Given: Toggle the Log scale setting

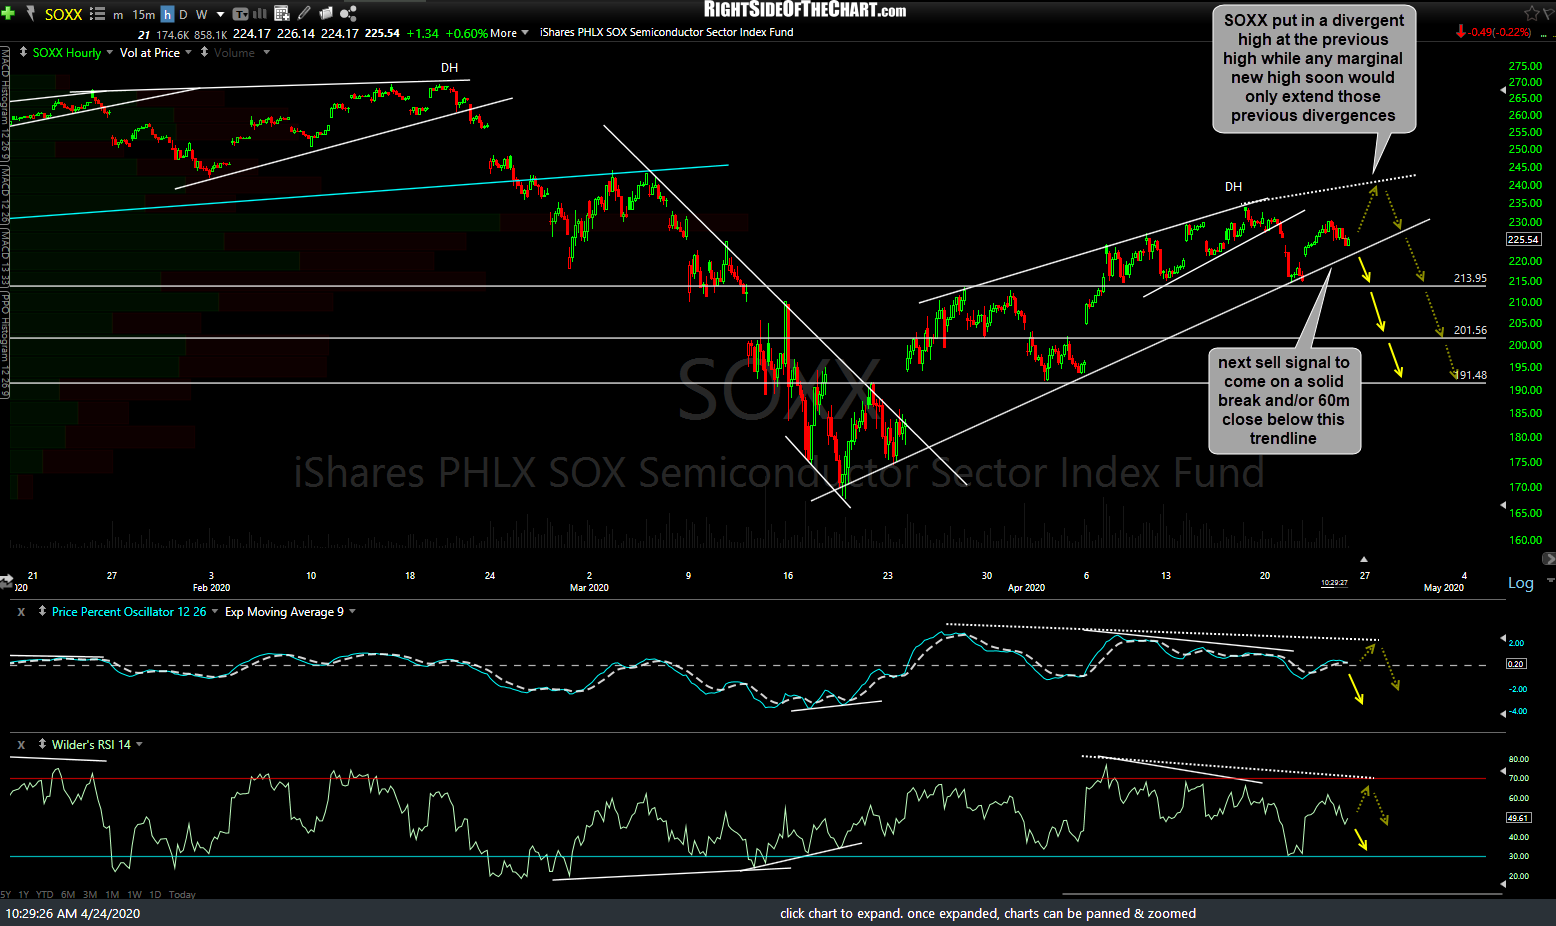Looking at the screenshot, I should coord(1520,583).
